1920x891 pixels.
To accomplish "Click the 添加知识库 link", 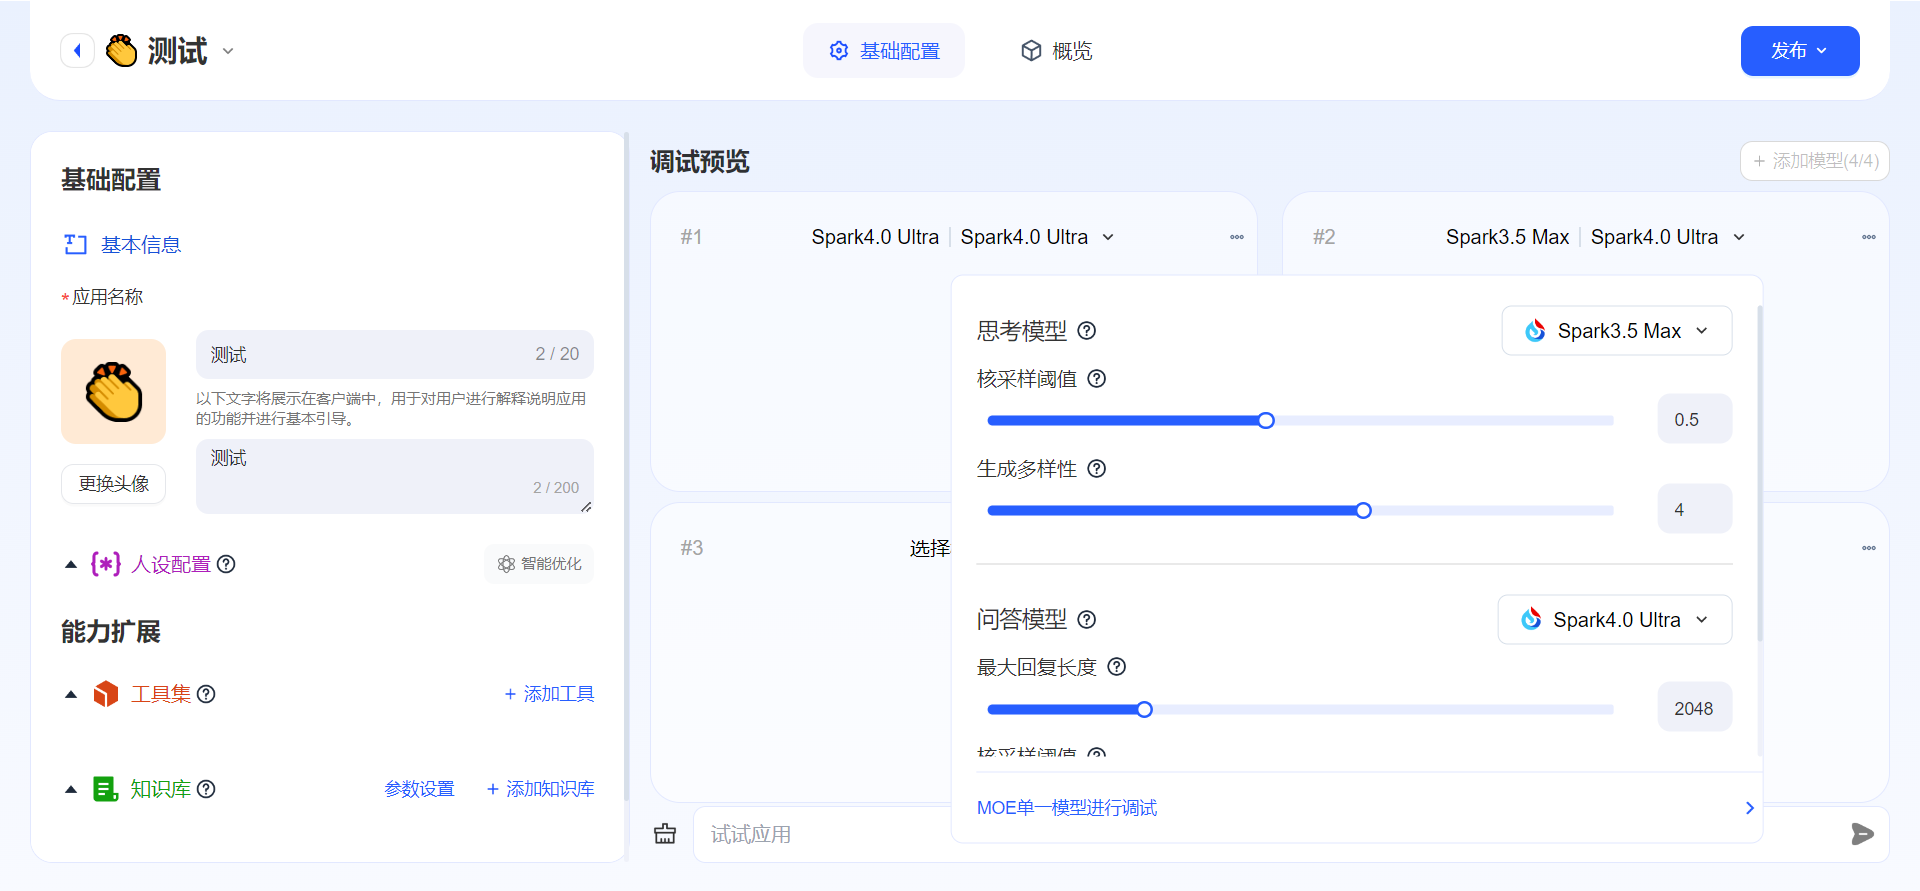I will click(540, 789).
